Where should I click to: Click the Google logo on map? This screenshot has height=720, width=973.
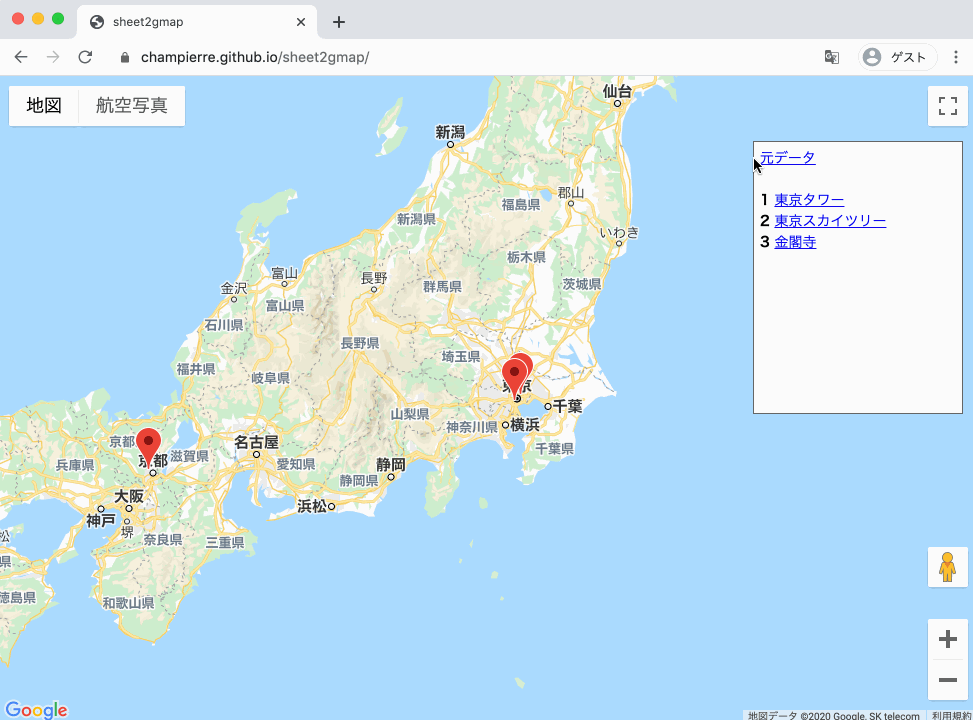36,709
